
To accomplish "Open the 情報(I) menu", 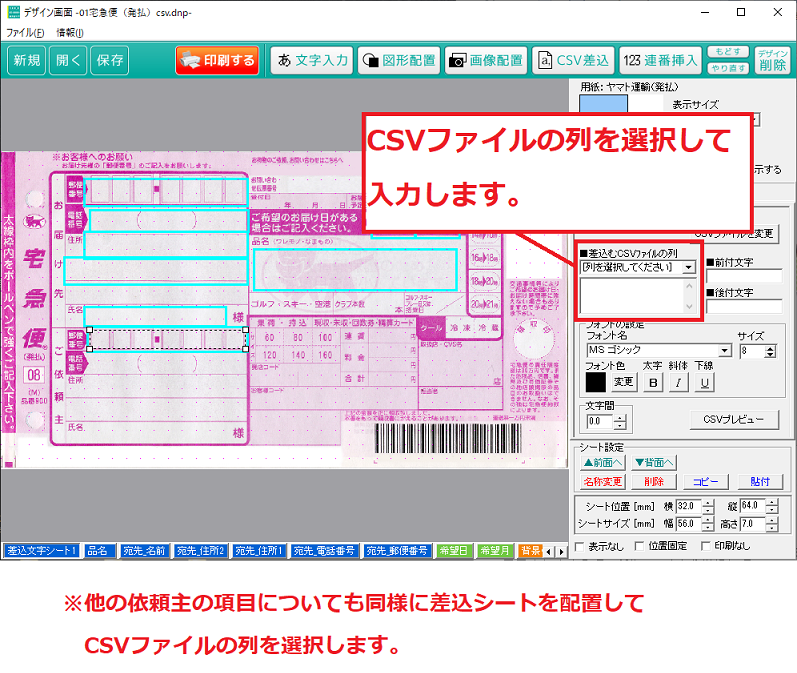I will pos(70,33).
